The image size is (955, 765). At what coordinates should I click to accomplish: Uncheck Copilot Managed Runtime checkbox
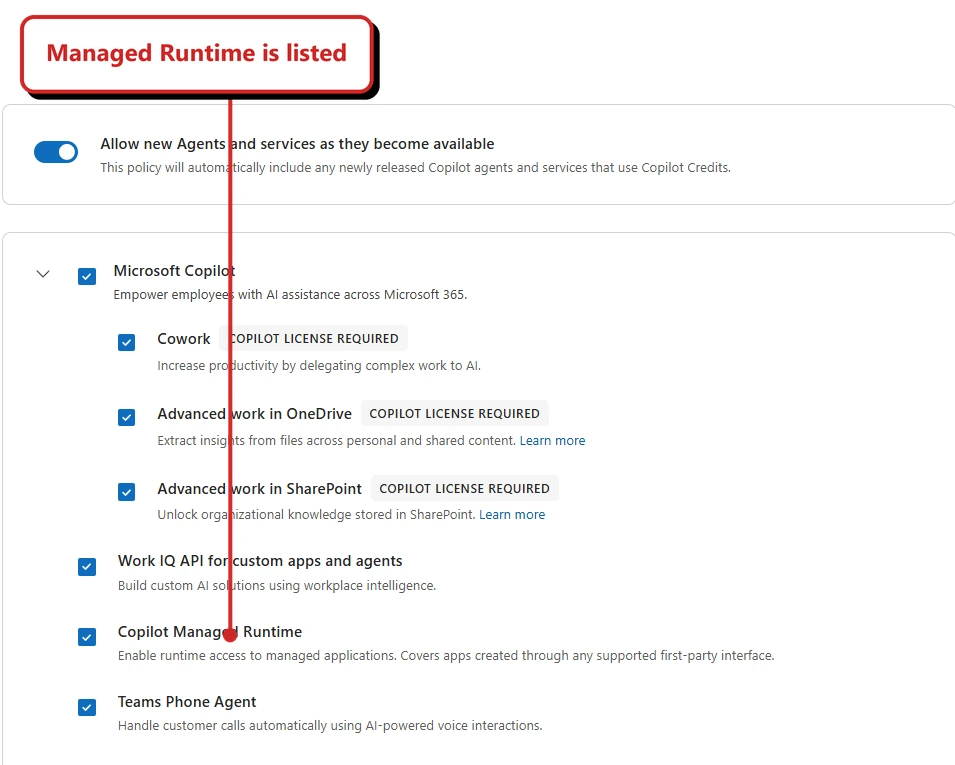[x=87, y=637]
